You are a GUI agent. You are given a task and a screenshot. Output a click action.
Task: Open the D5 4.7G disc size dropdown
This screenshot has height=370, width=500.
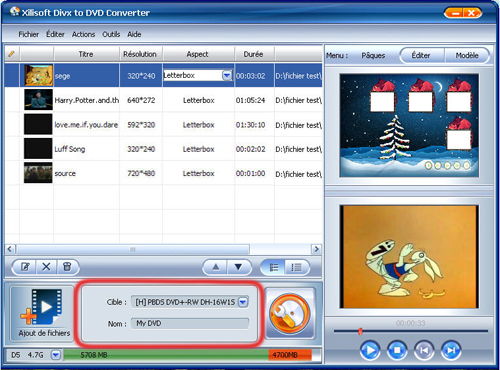56,355
